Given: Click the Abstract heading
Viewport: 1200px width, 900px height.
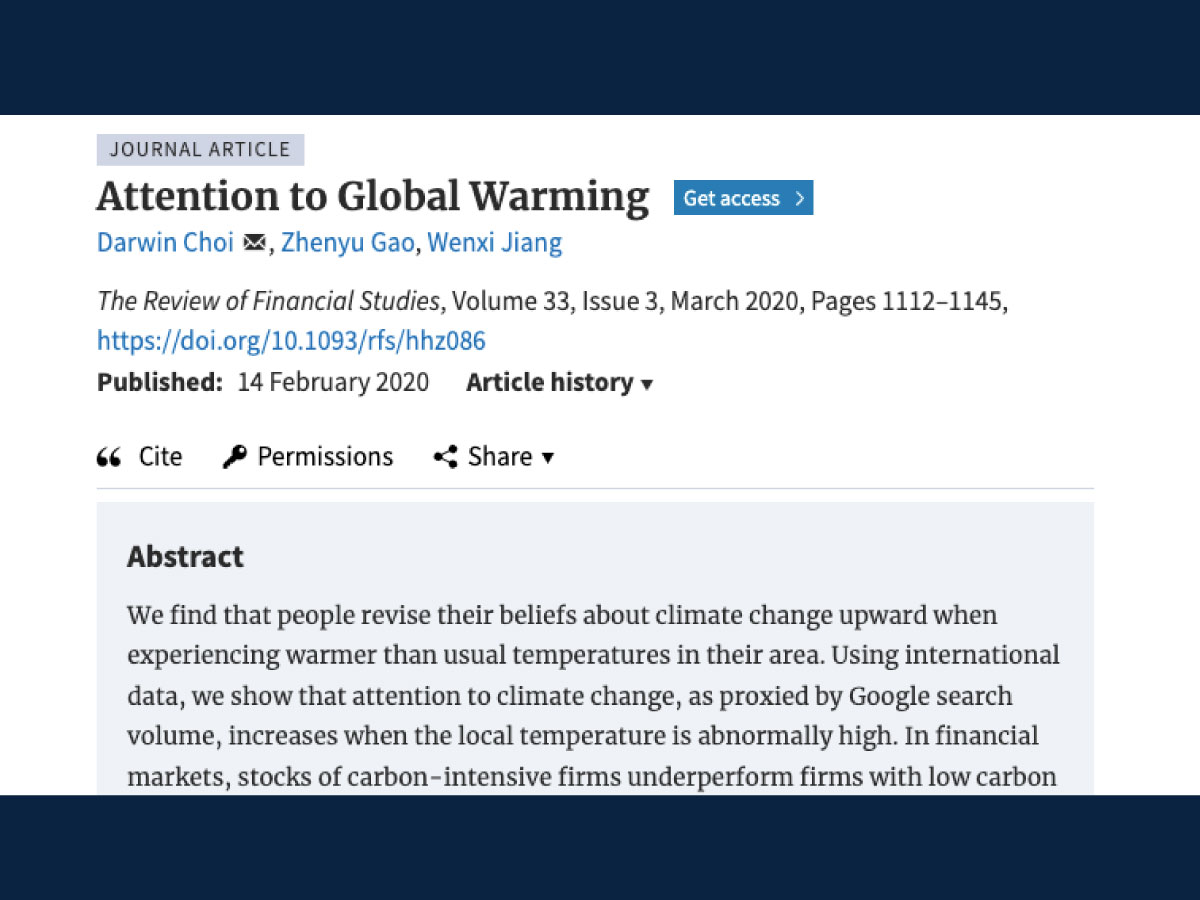Looking at the screenshot, I should 185,557.
